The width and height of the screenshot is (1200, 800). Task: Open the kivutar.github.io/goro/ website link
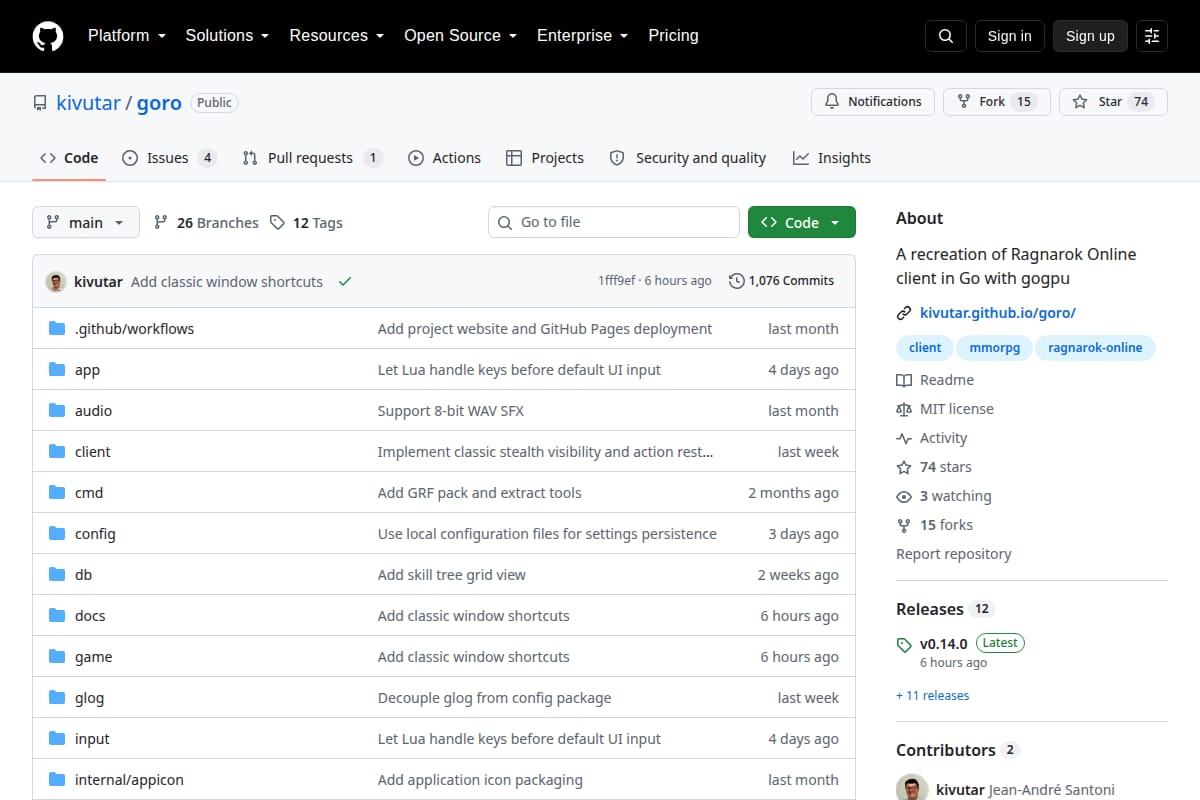pos(998,313)
